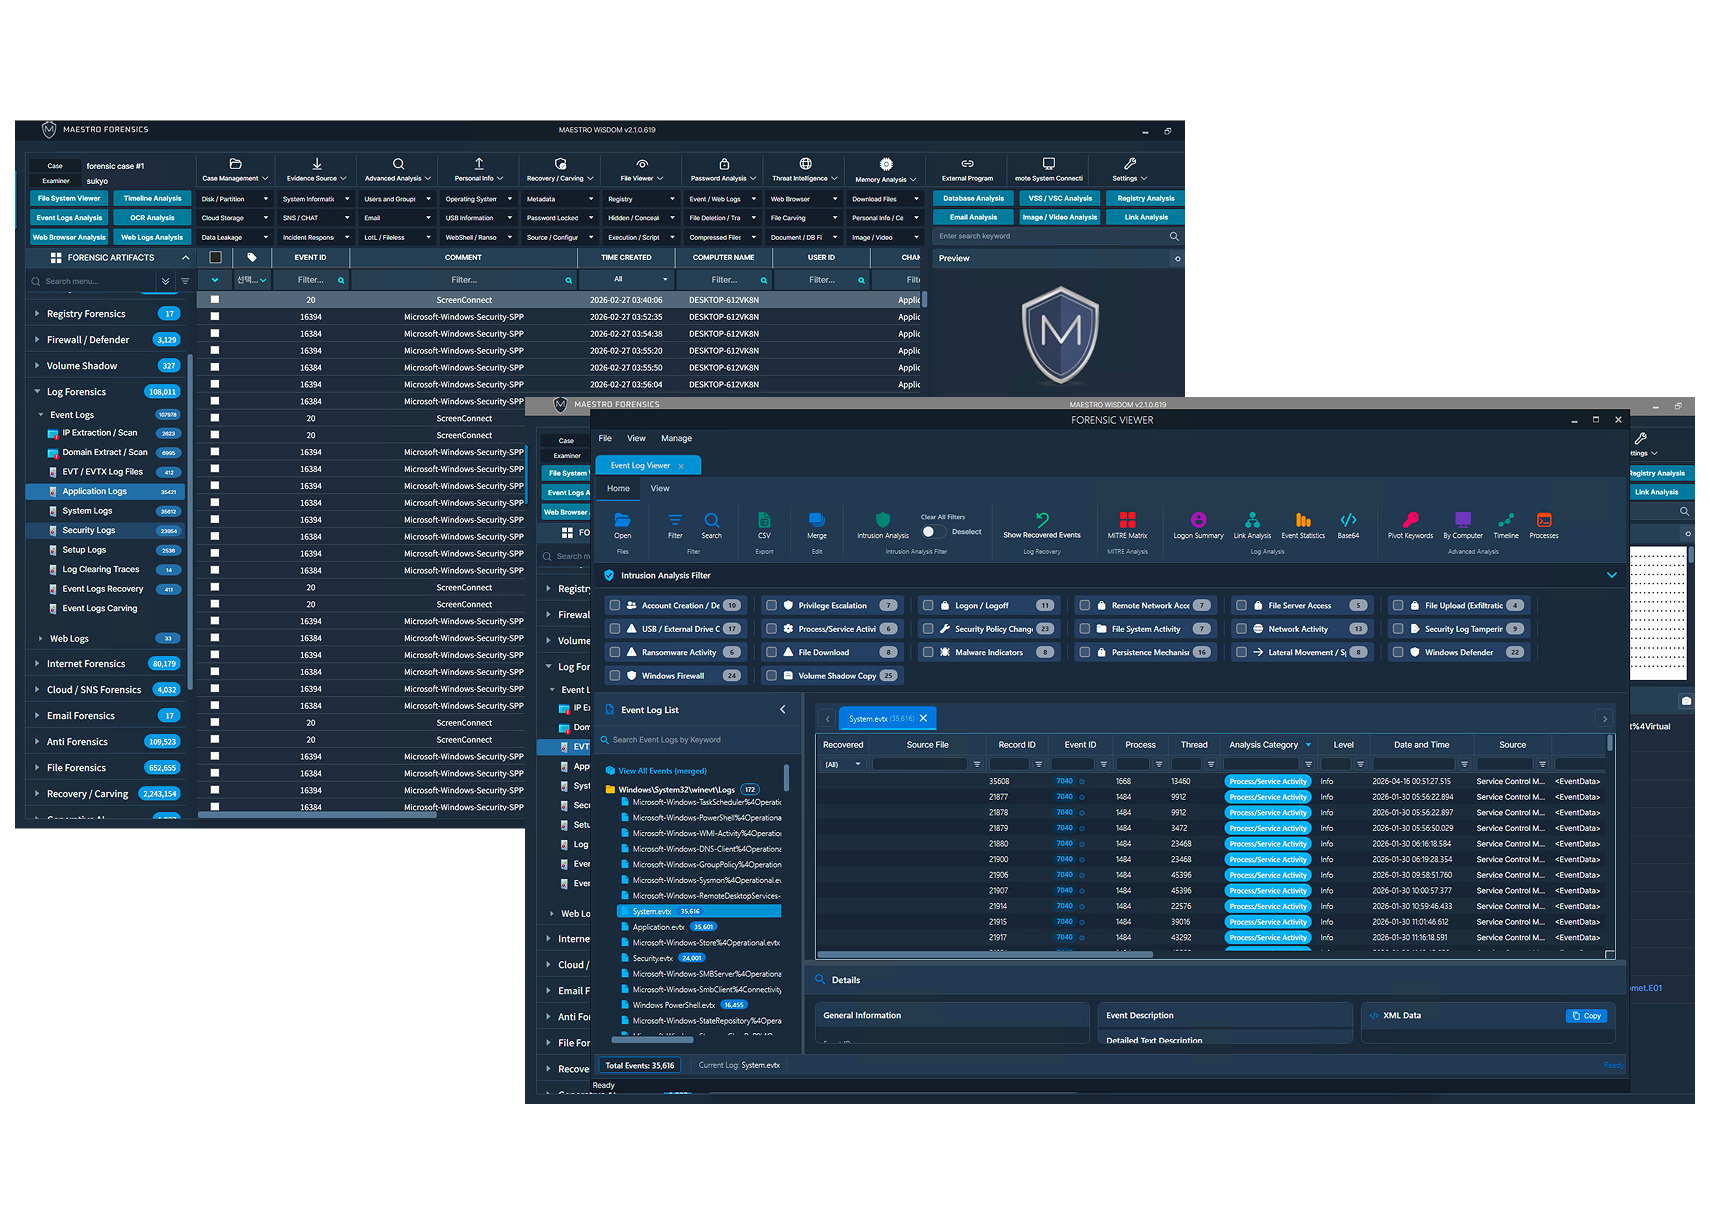Open the Time Created 'All' dropdown
1710x1224 pixels.
(627, 280)
